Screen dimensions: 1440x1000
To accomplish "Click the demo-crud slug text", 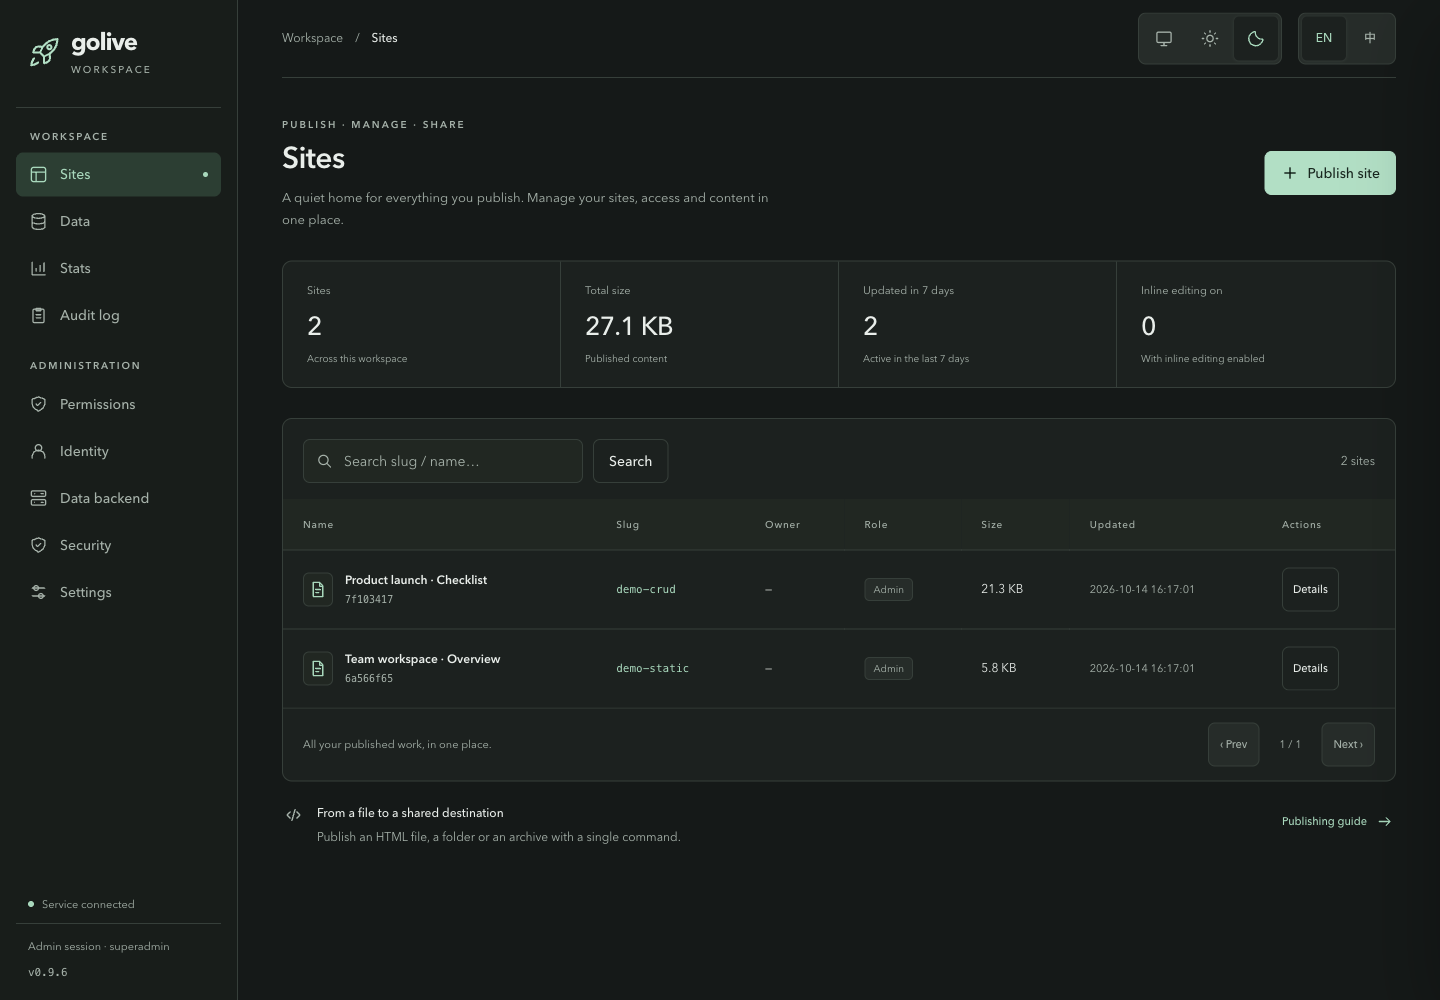I will [x=646, y=589].
